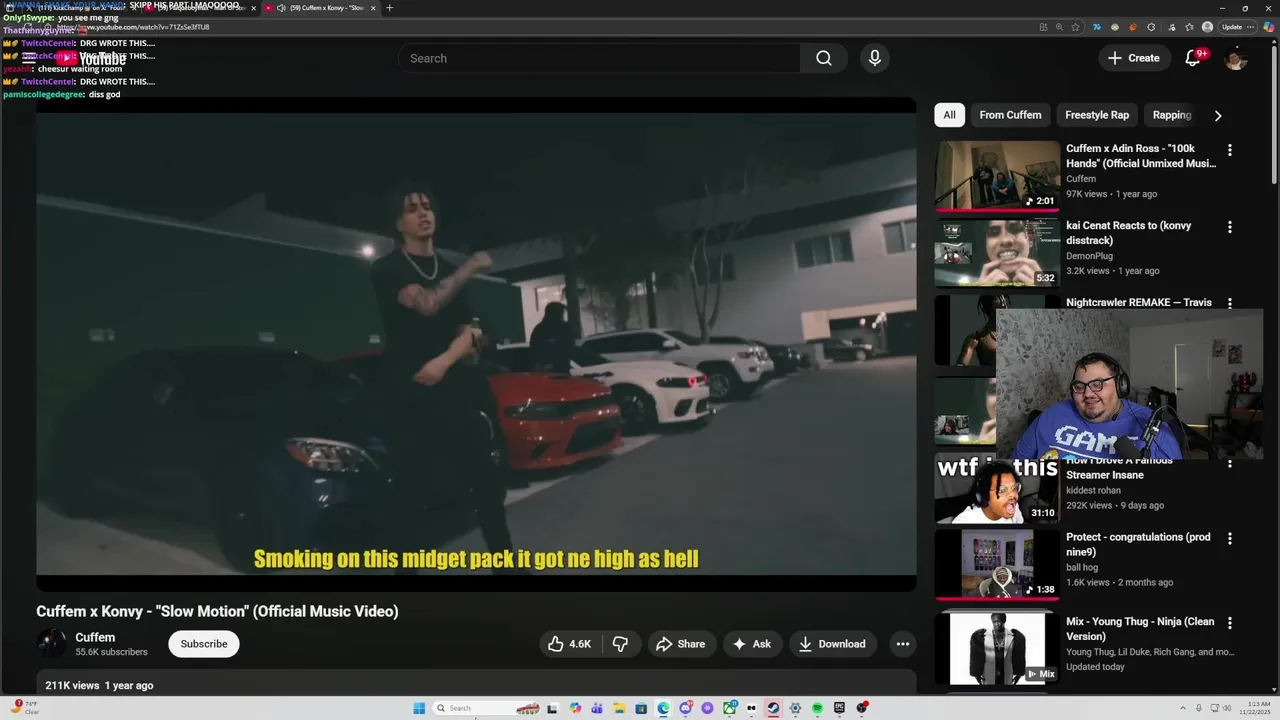This screenshot has width=1280, height=720.
Task: Open File Explorer from taskbar
Action: tap(619, 708)
